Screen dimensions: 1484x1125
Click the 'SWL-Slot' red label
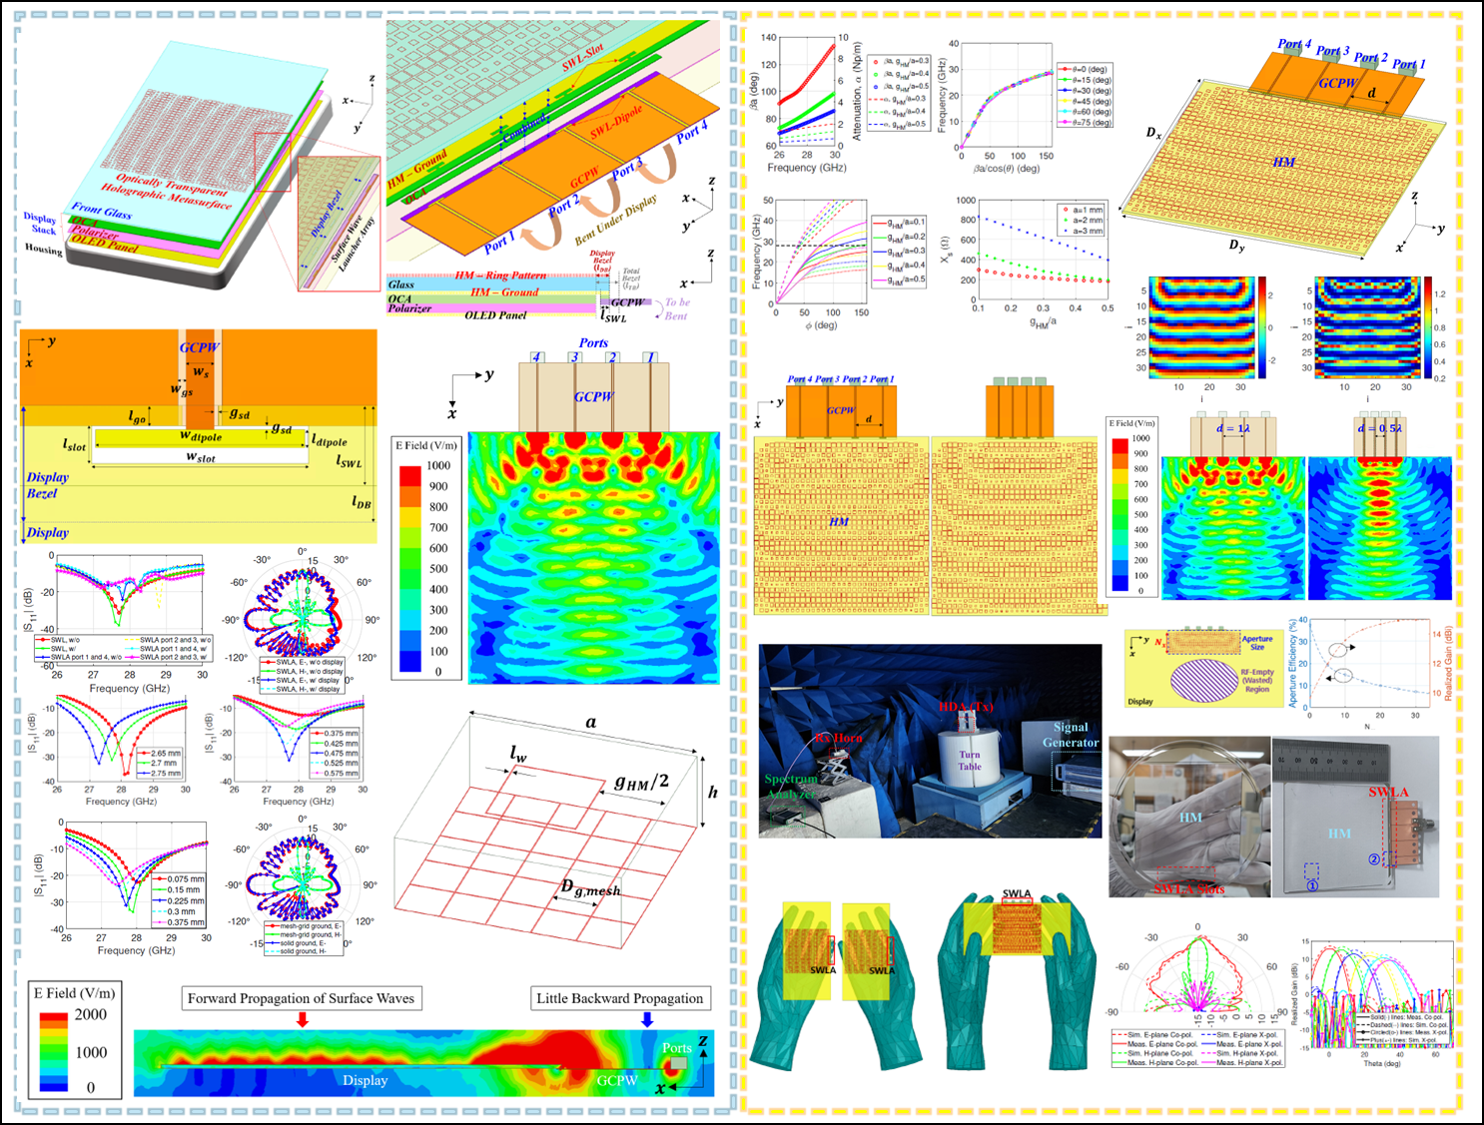pyautogui.click(x=582, y=57)
